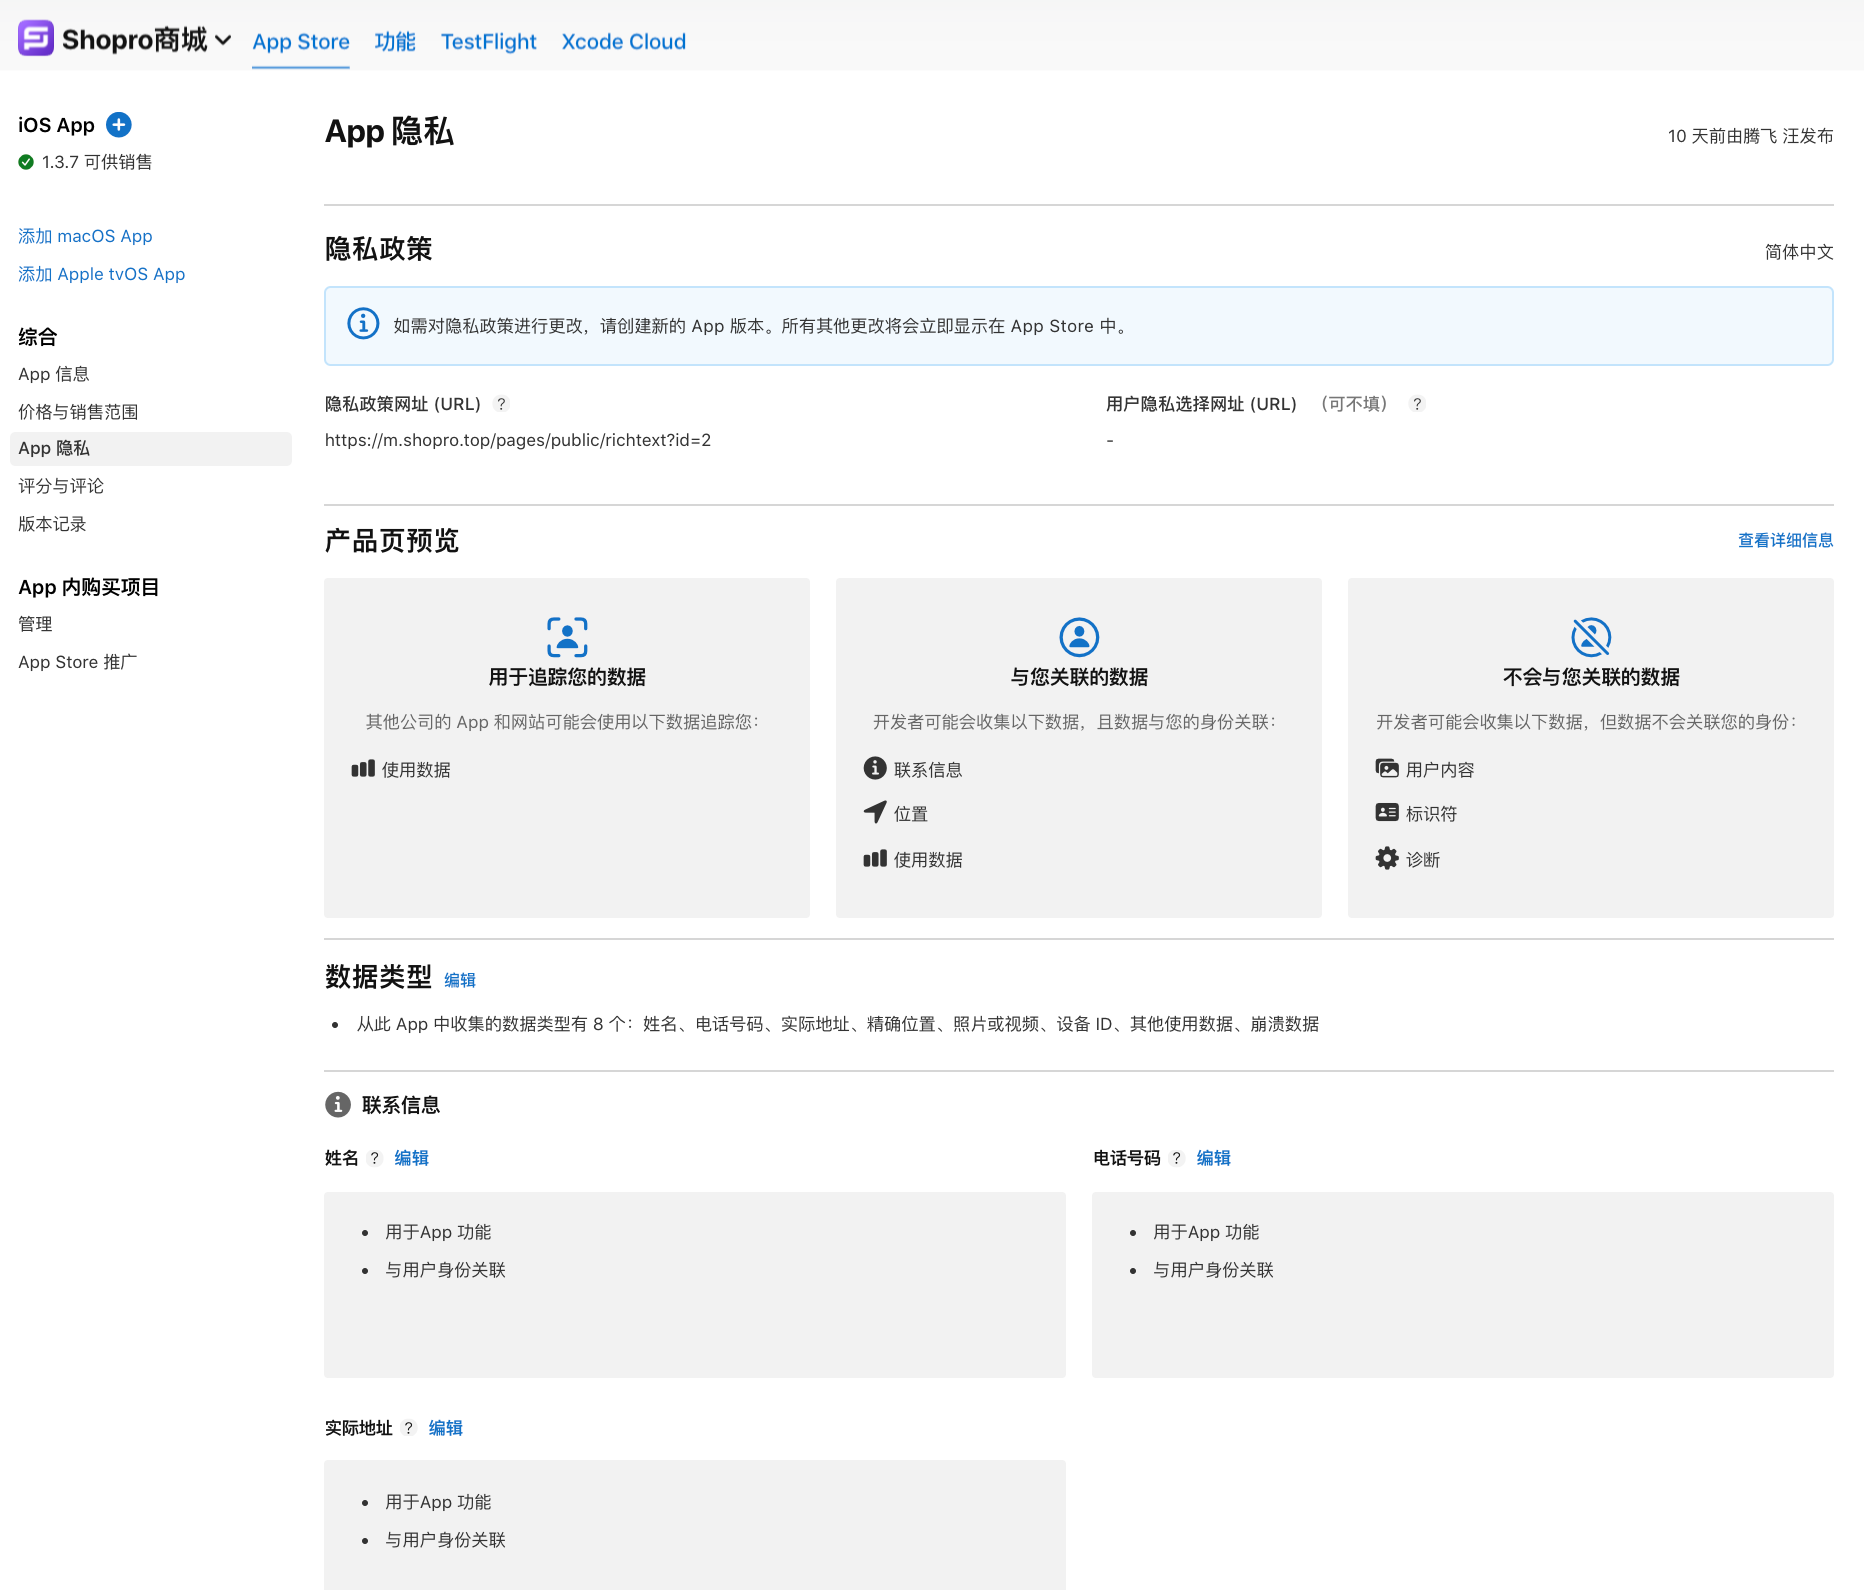Image resolution: width=1864 pixels, height=1590 pixels.
Task: Edit the 实际地址 data type
Action: [x=445, y=1428]
